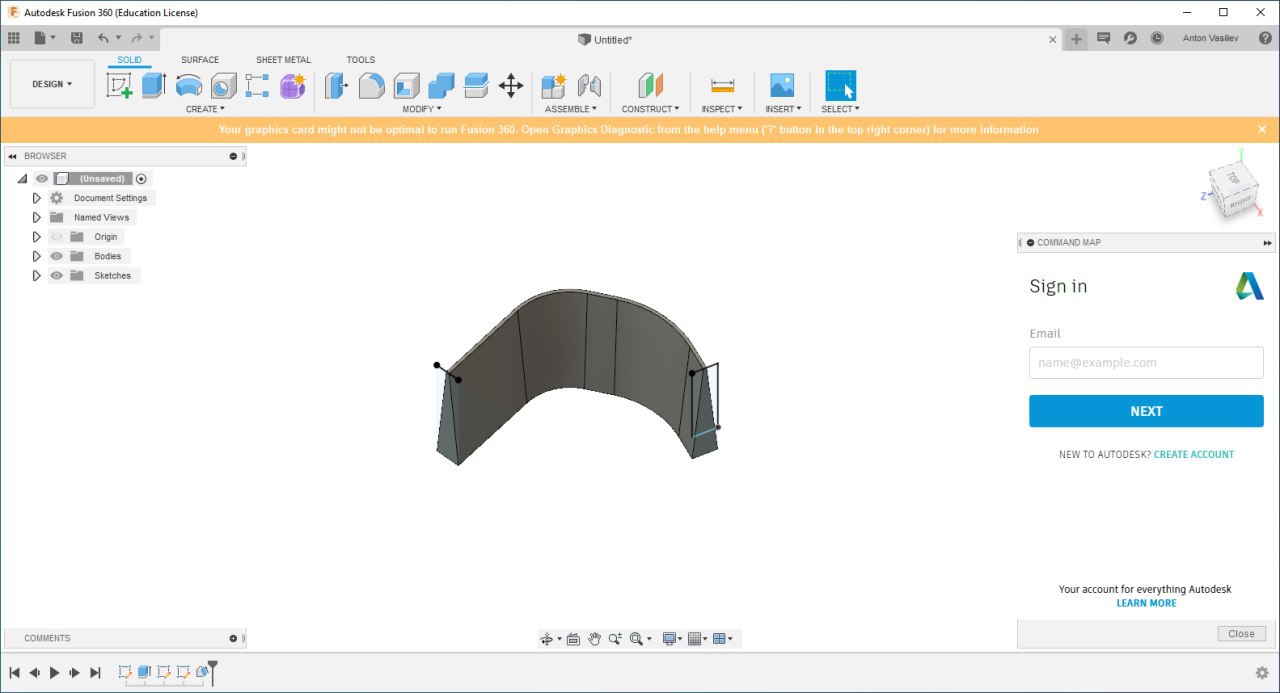This screenshot has height=693, width=1280.
Task: Click the New Component icon
Action: click(x=554, y=85)
